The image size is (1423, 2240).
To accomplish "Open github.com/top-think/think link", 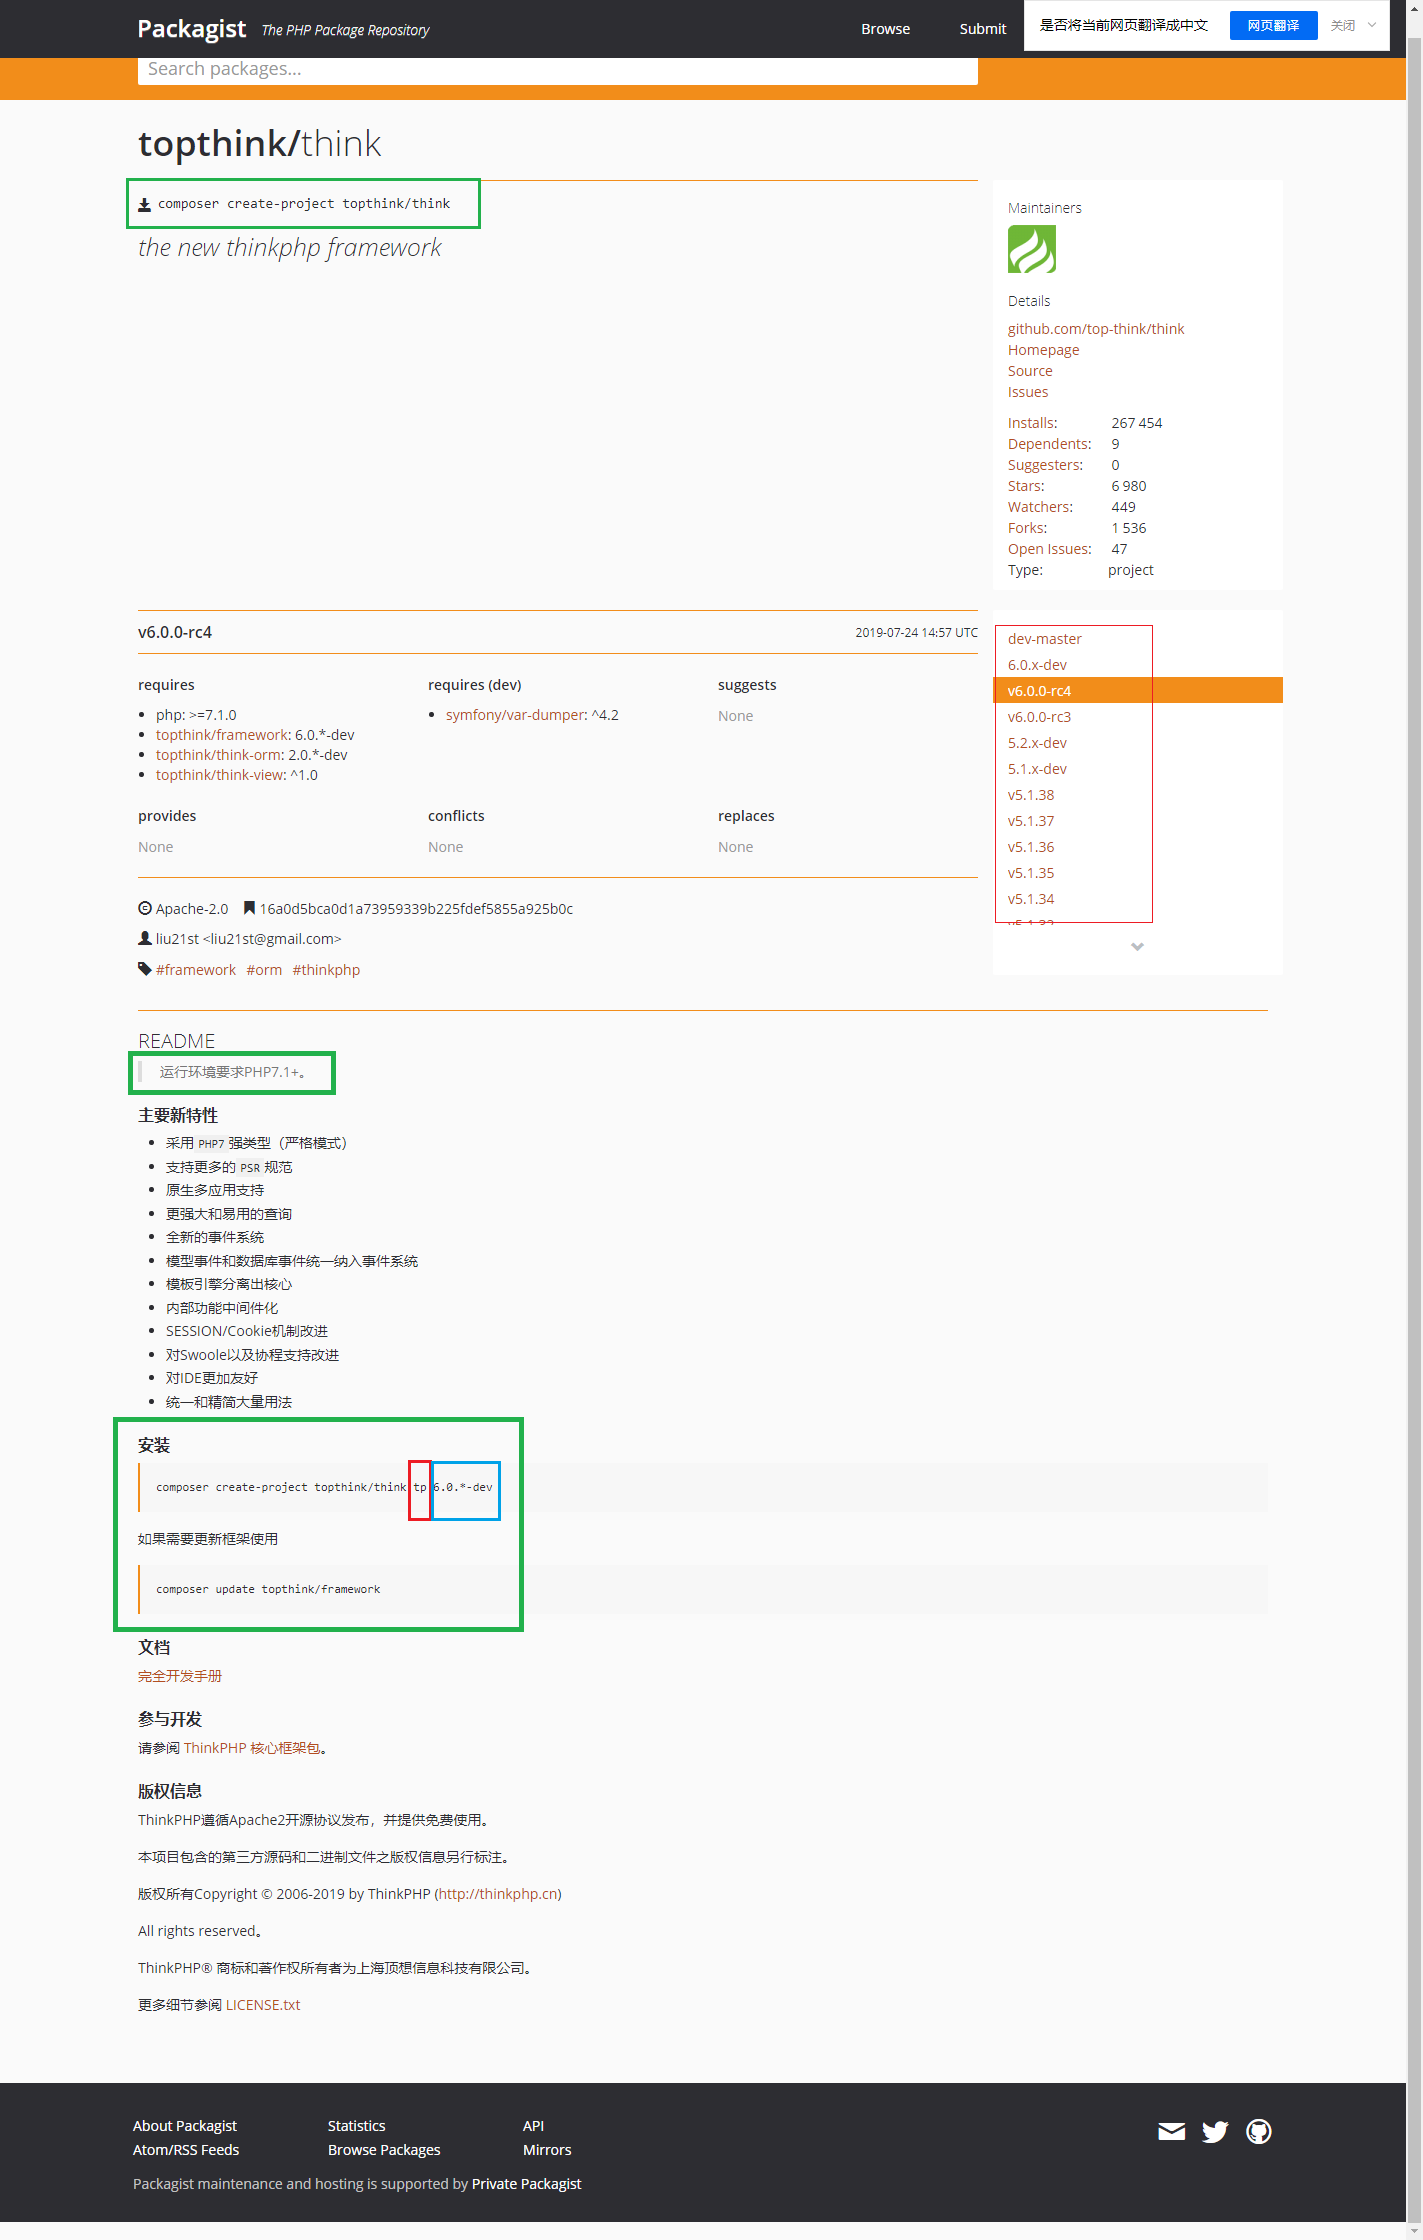I will 1096,329.
